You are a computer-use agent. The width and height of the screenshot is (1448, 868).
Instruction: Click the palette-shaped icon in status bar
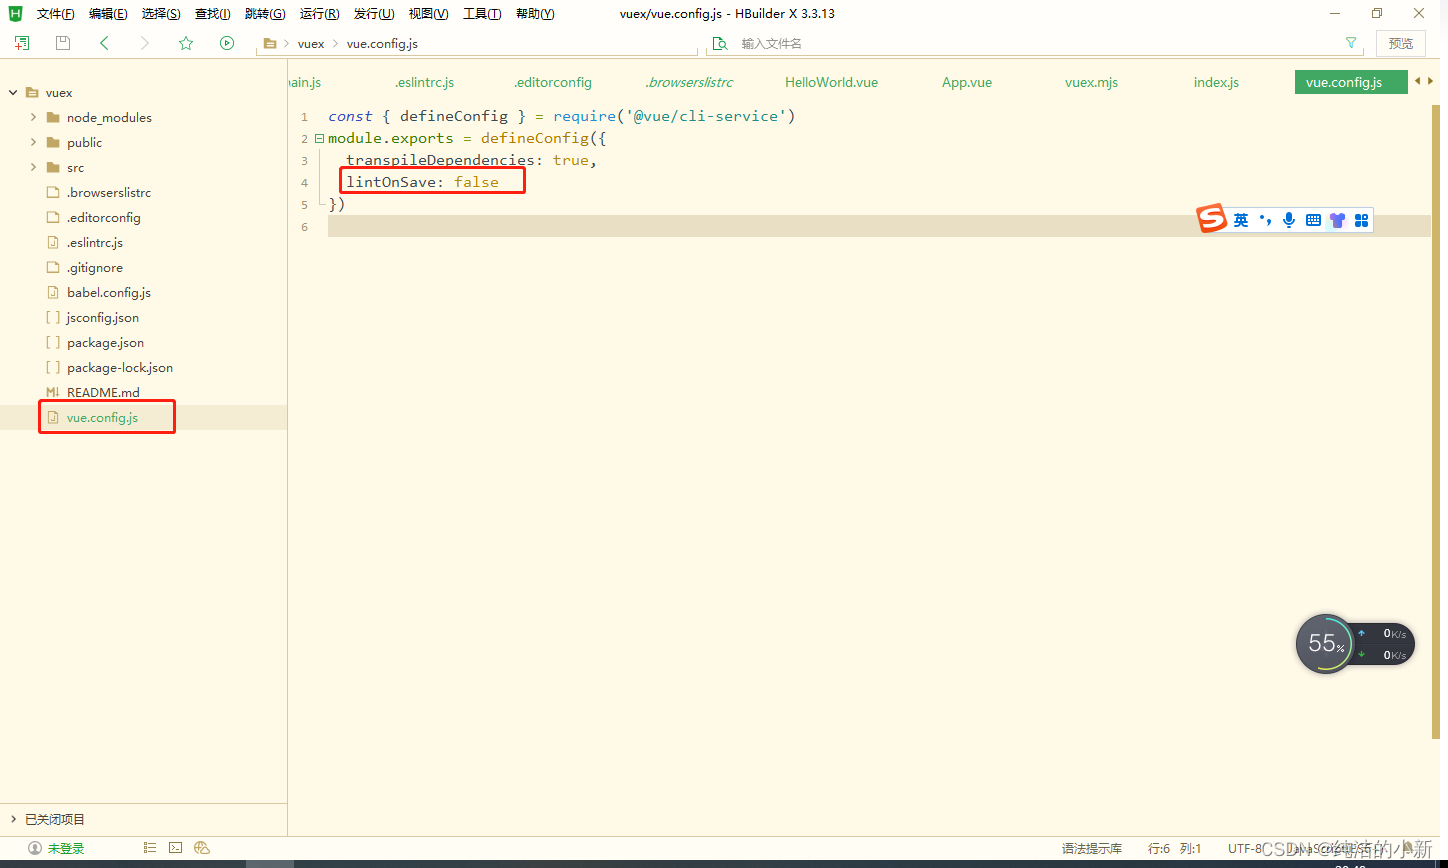202,847
